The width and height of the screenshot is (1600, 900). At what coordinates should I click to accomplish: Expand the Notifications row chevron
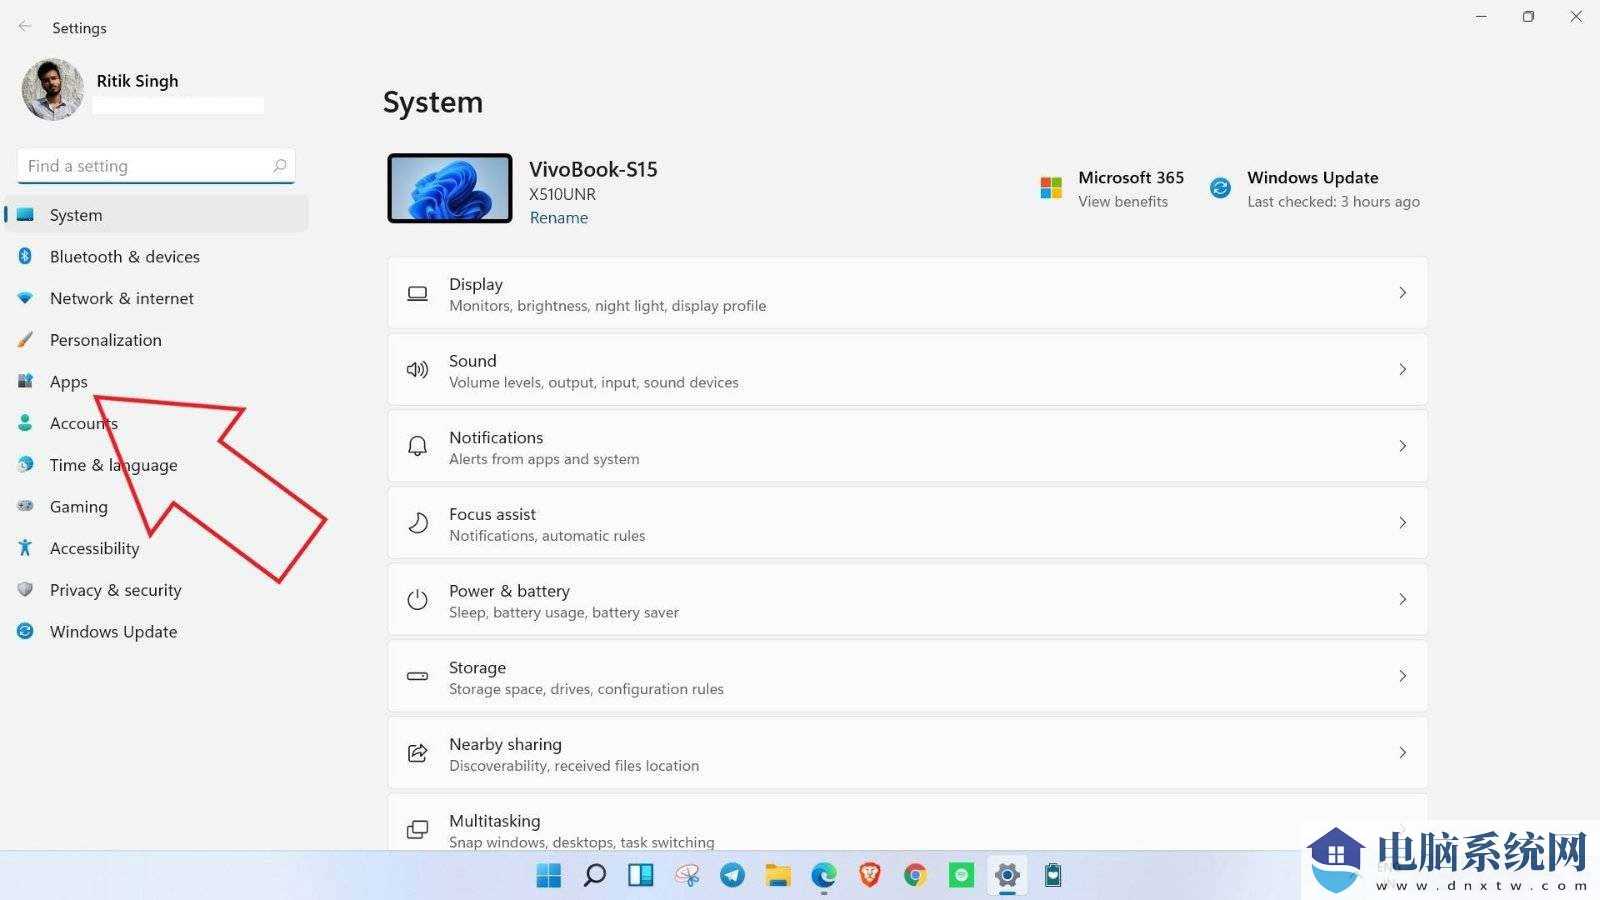coord(1403,446)
